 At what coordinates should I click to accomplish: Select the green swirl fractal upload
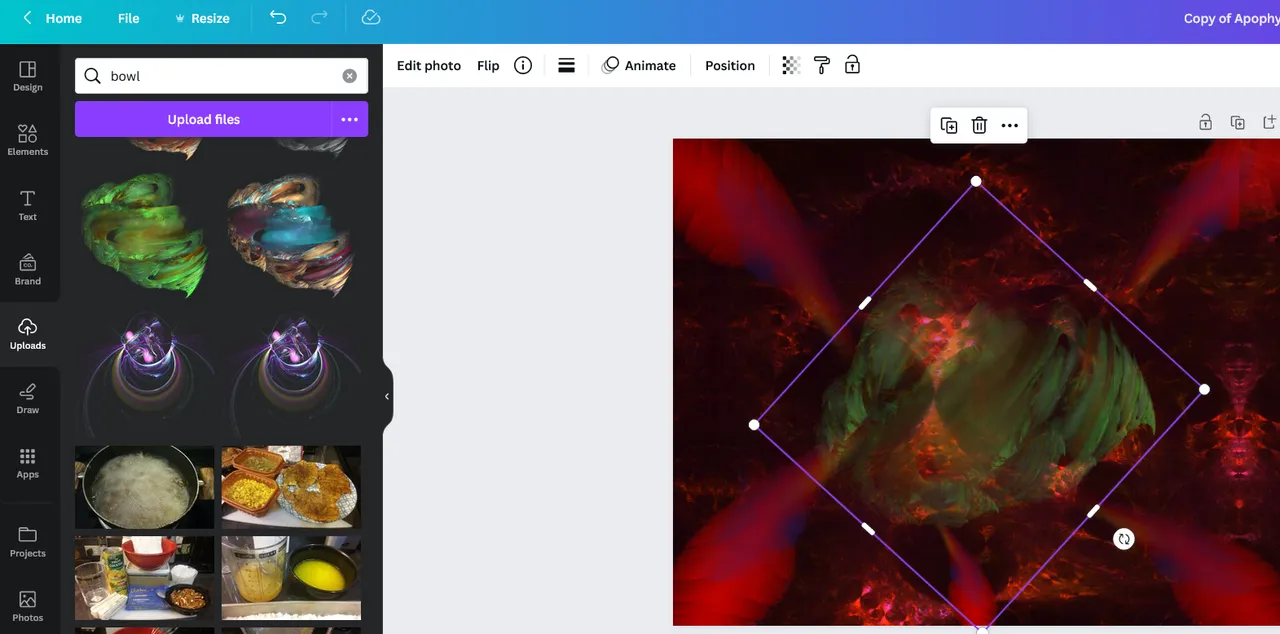point(143,235)
